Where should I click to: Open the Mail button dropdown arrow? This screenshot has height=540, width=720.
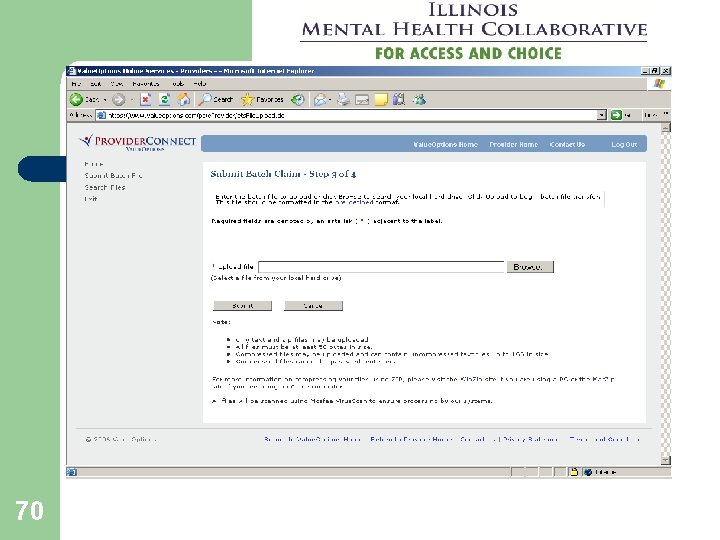330,100
